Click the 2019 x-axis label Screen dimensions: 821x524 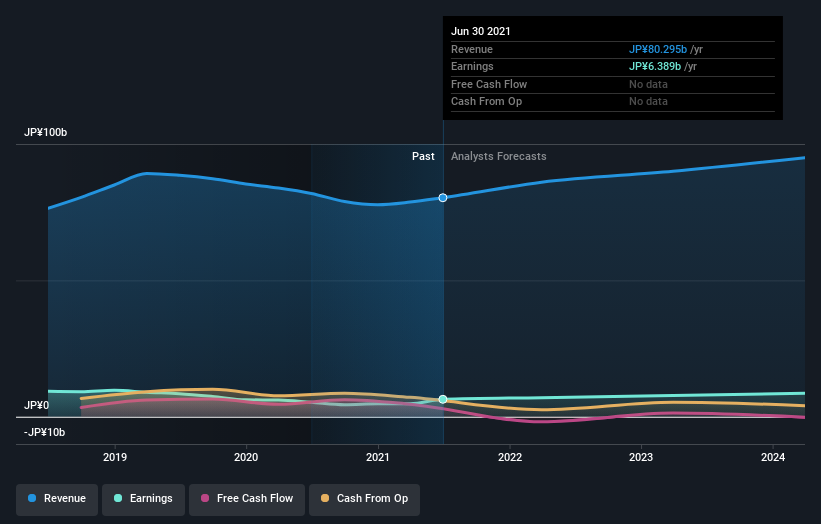click(x=115, y=458)
